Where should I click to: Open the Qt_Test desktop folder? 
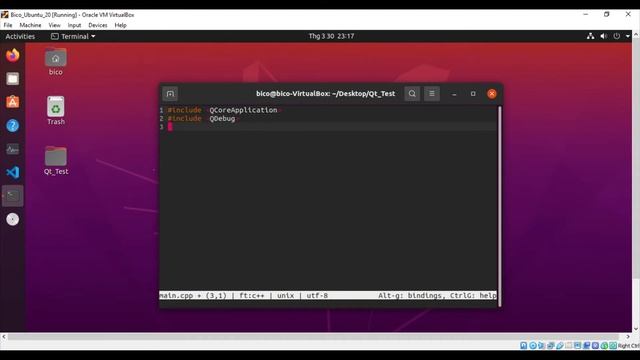point(56,160)
